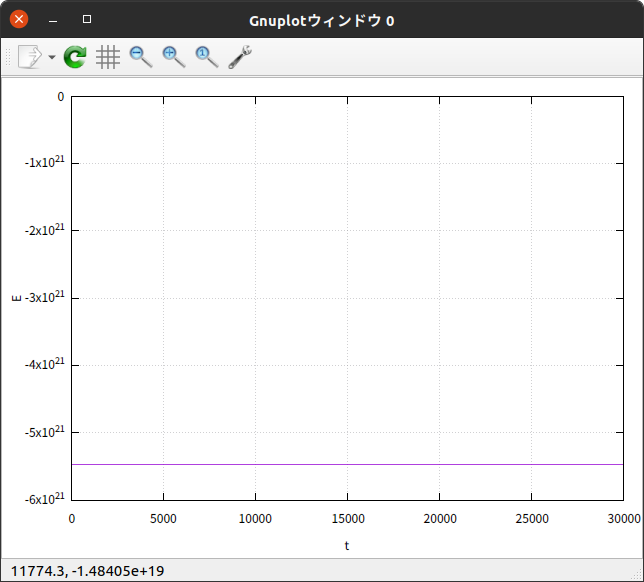This screenshot has height=582, width=644.
Task: Click the y-axis label -6x10^21
Action: 44,499
